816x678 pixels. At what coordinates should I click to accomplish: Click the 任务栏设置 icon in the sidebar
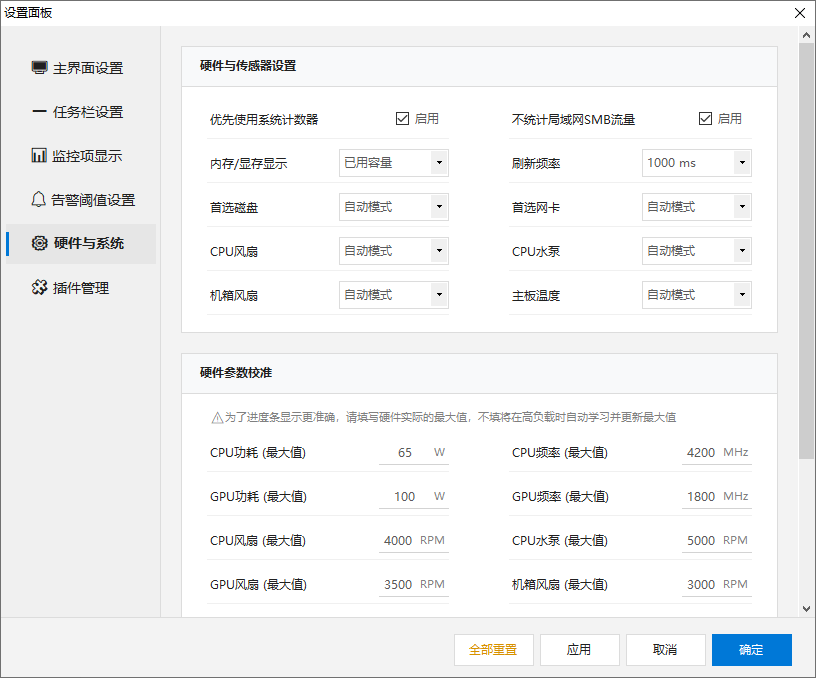click(38, 111)
